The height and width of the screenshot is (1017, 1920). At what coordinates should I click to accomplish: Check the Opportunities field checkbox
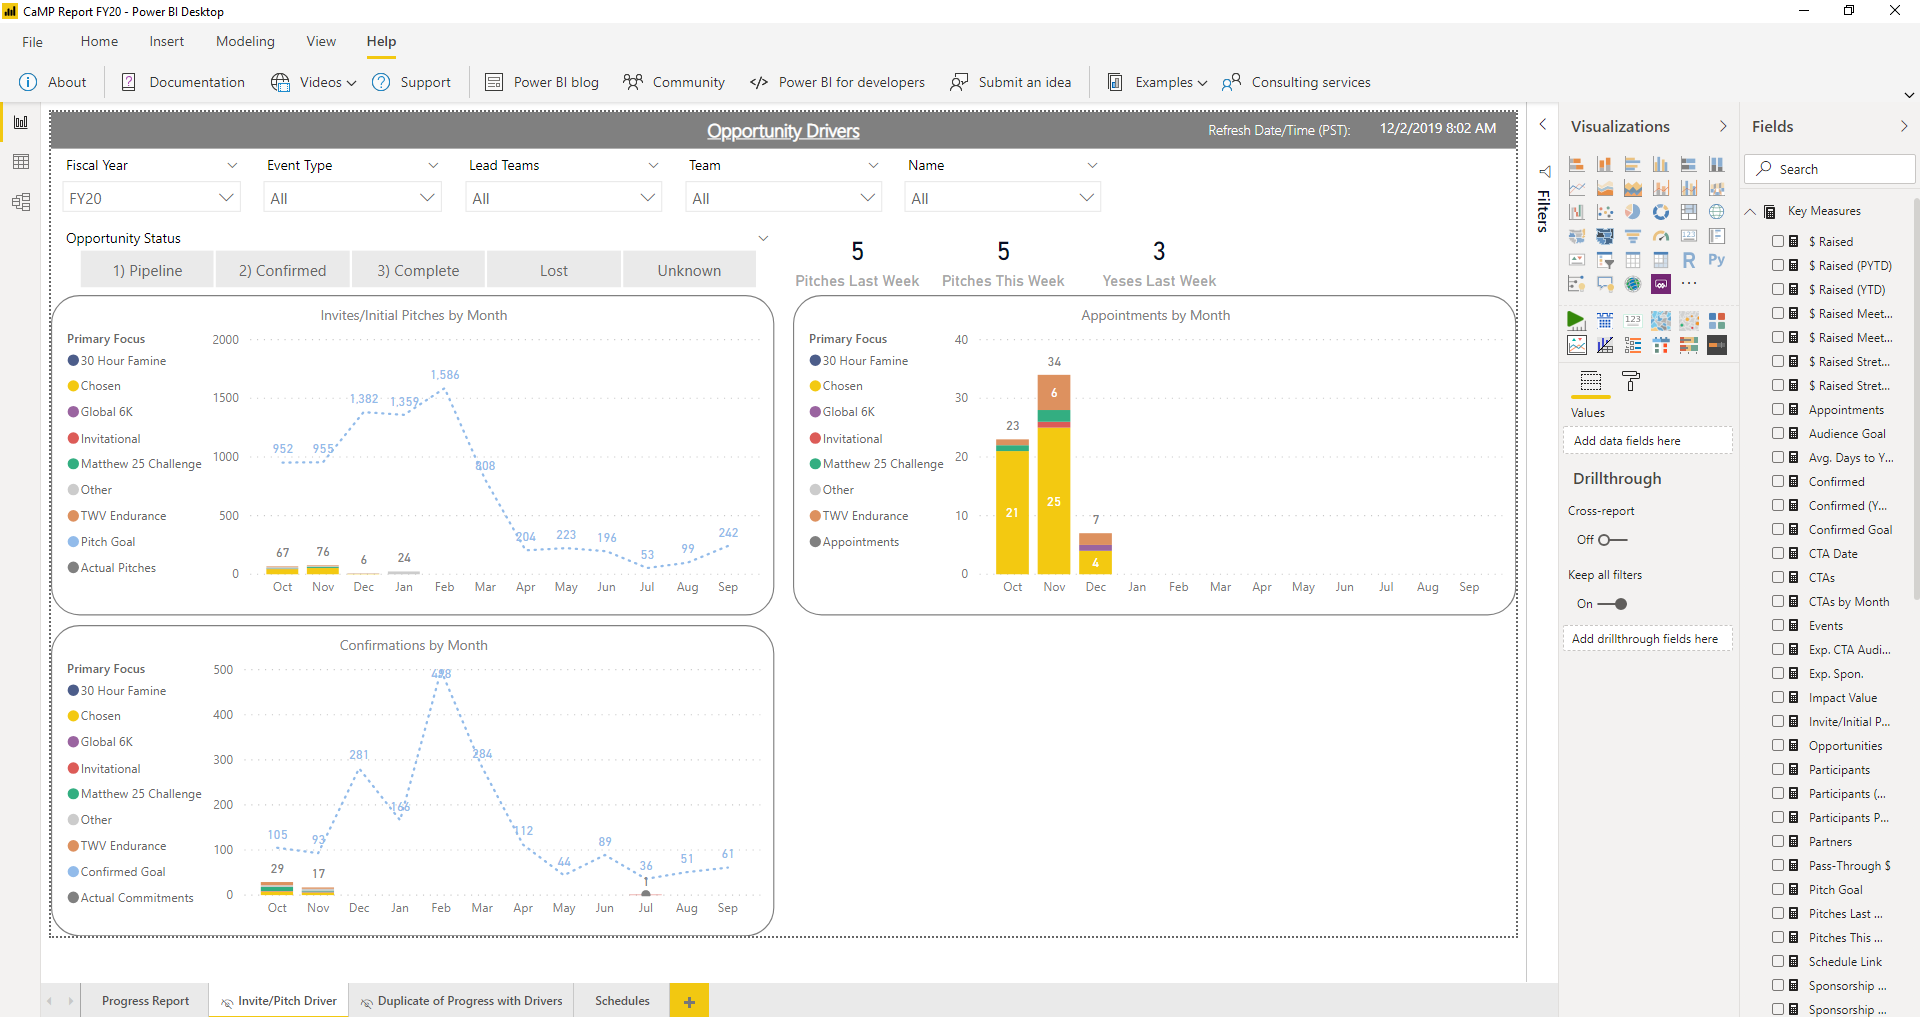(1778, 745)
